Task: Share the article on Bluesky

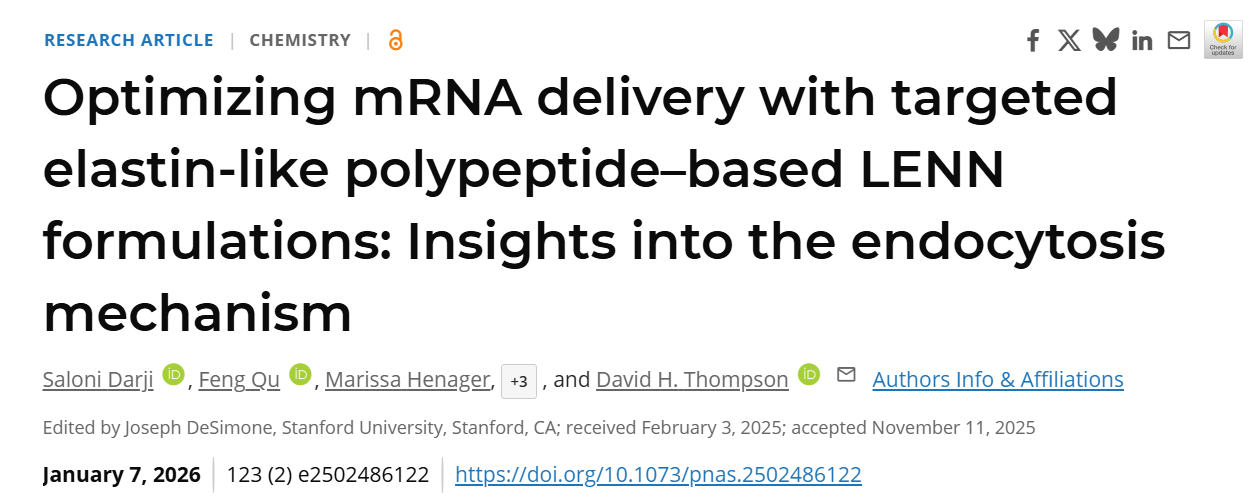Action: [x=1106, y=40]
